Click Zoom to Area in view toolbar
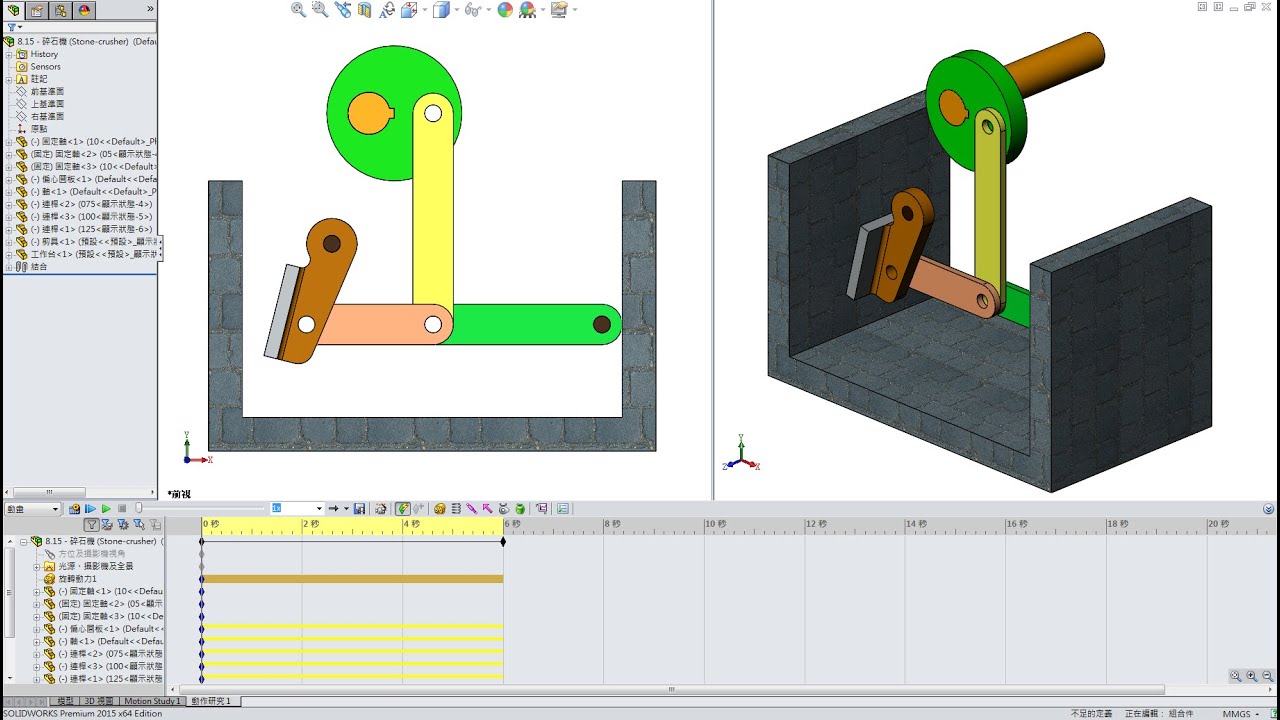Viewport: 1280px width, 720px height. 320,9
